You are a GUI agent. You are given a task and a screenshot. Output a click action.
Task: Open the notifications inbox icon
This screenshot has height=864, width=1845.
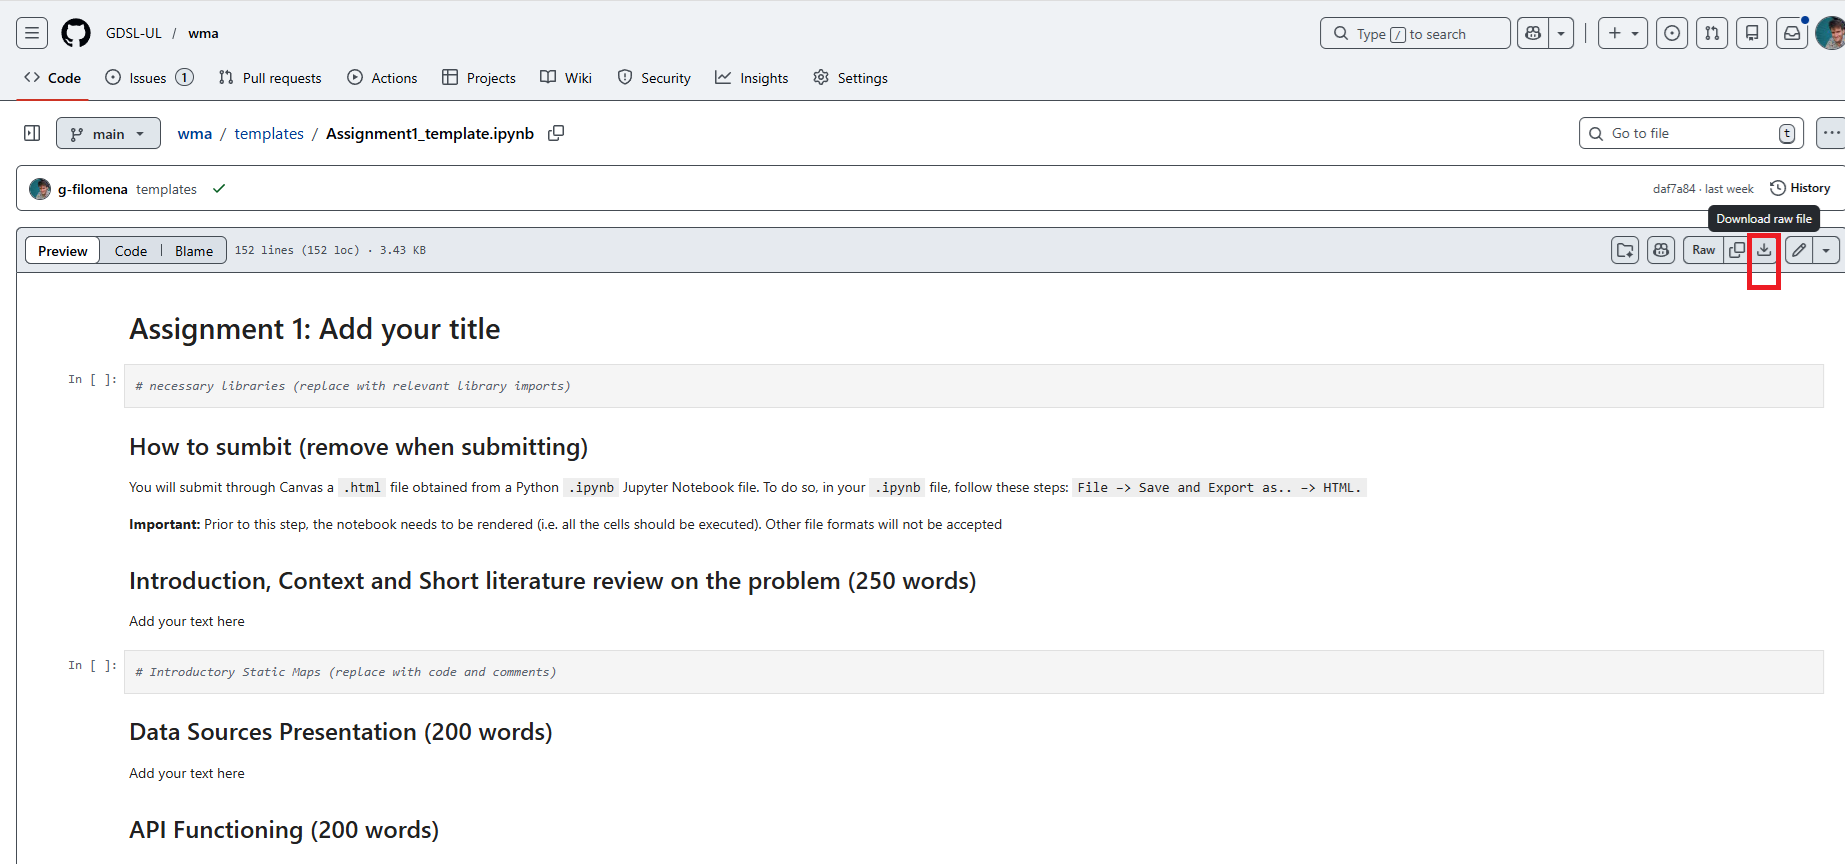[x=1792, y=33]
